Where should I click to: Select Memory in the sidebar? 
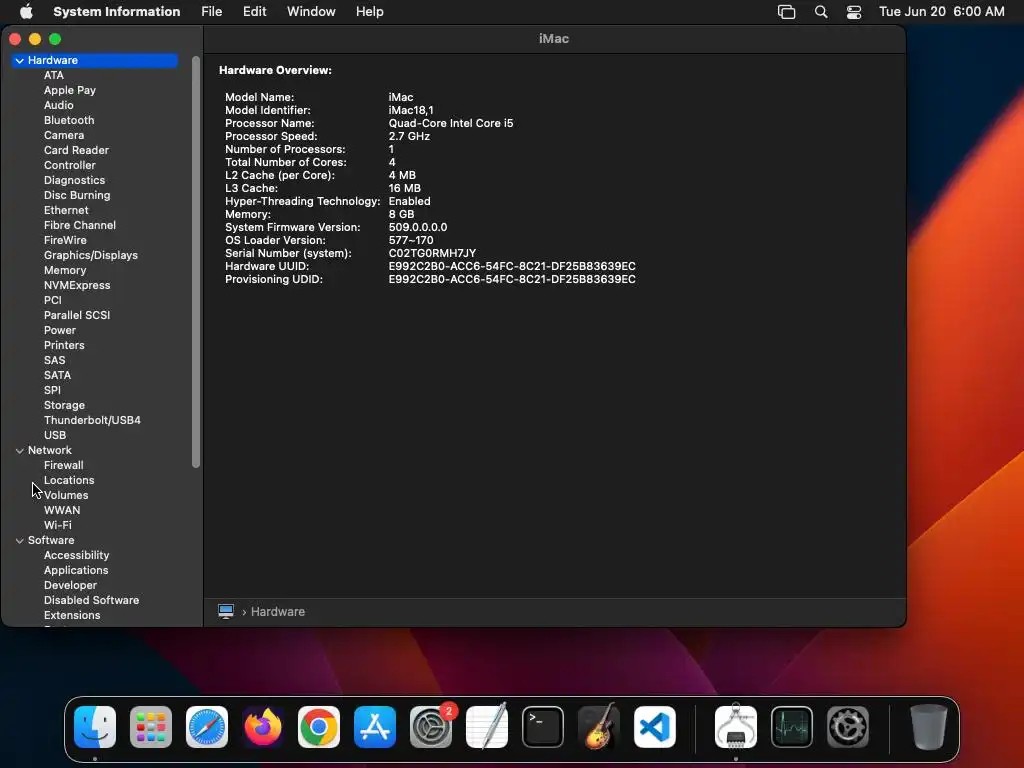pyautogui.click(x=65, y=270)
